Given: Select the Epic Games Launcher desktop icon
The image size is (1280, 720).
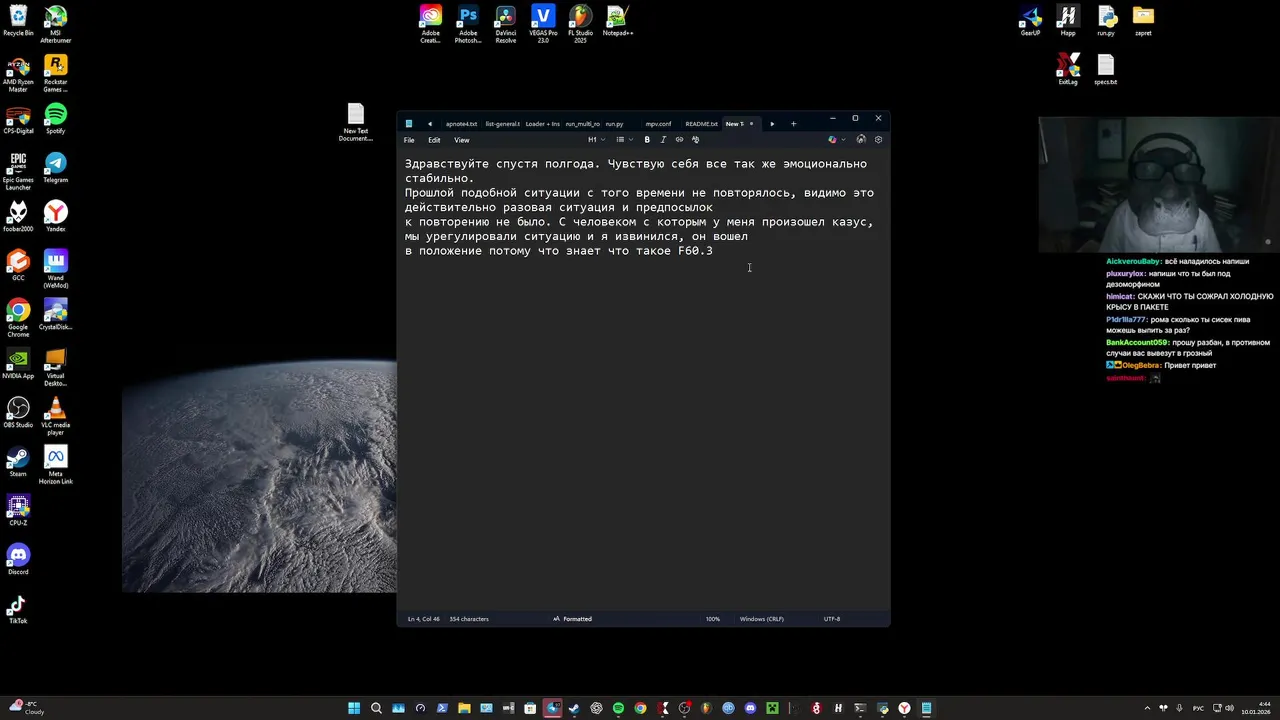Looking at the screenshot, I should pyautogui.click(x=18, y=171).
